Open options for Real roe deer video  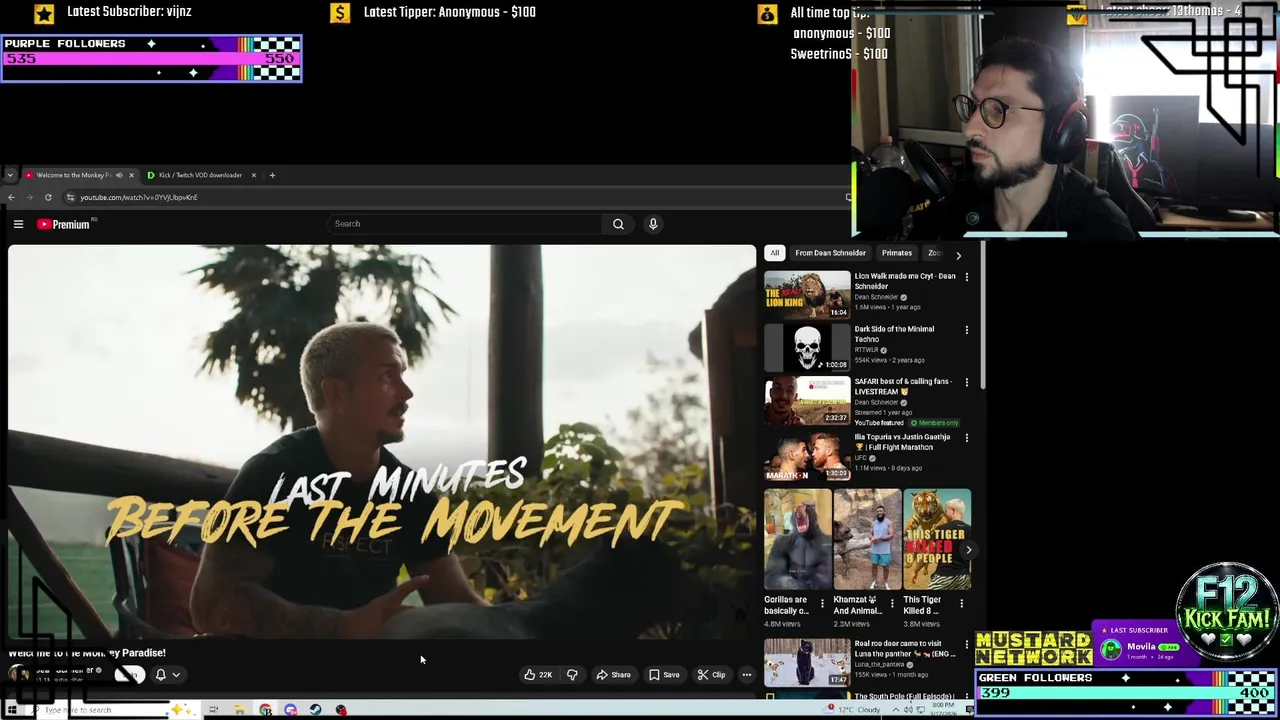tap(966, 645)
